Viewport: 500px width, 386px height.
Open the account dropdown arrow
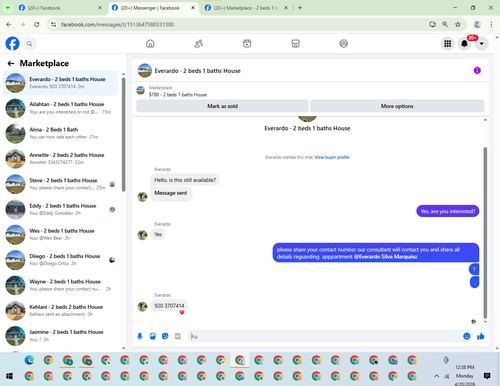481,44
